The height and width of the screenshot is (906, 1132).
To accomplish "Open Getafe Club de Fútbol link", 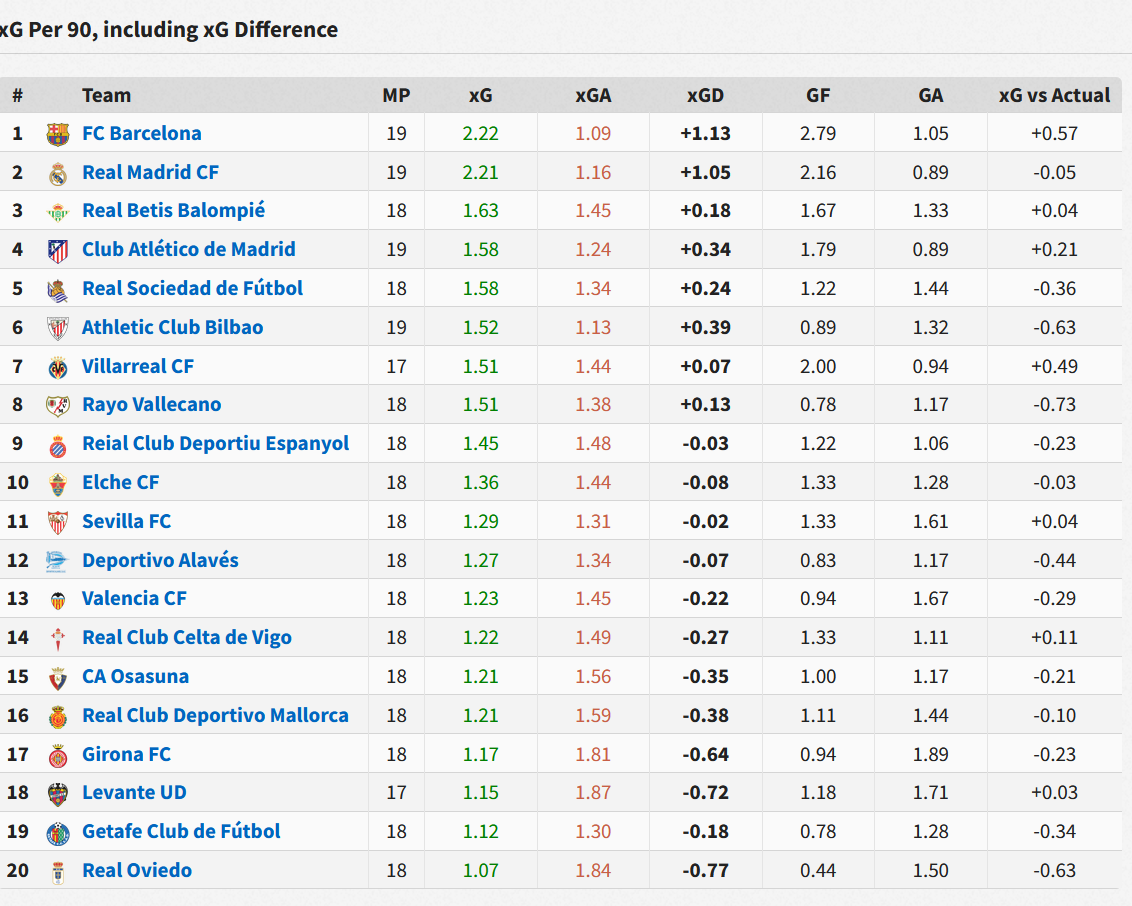I will point(181,832).
